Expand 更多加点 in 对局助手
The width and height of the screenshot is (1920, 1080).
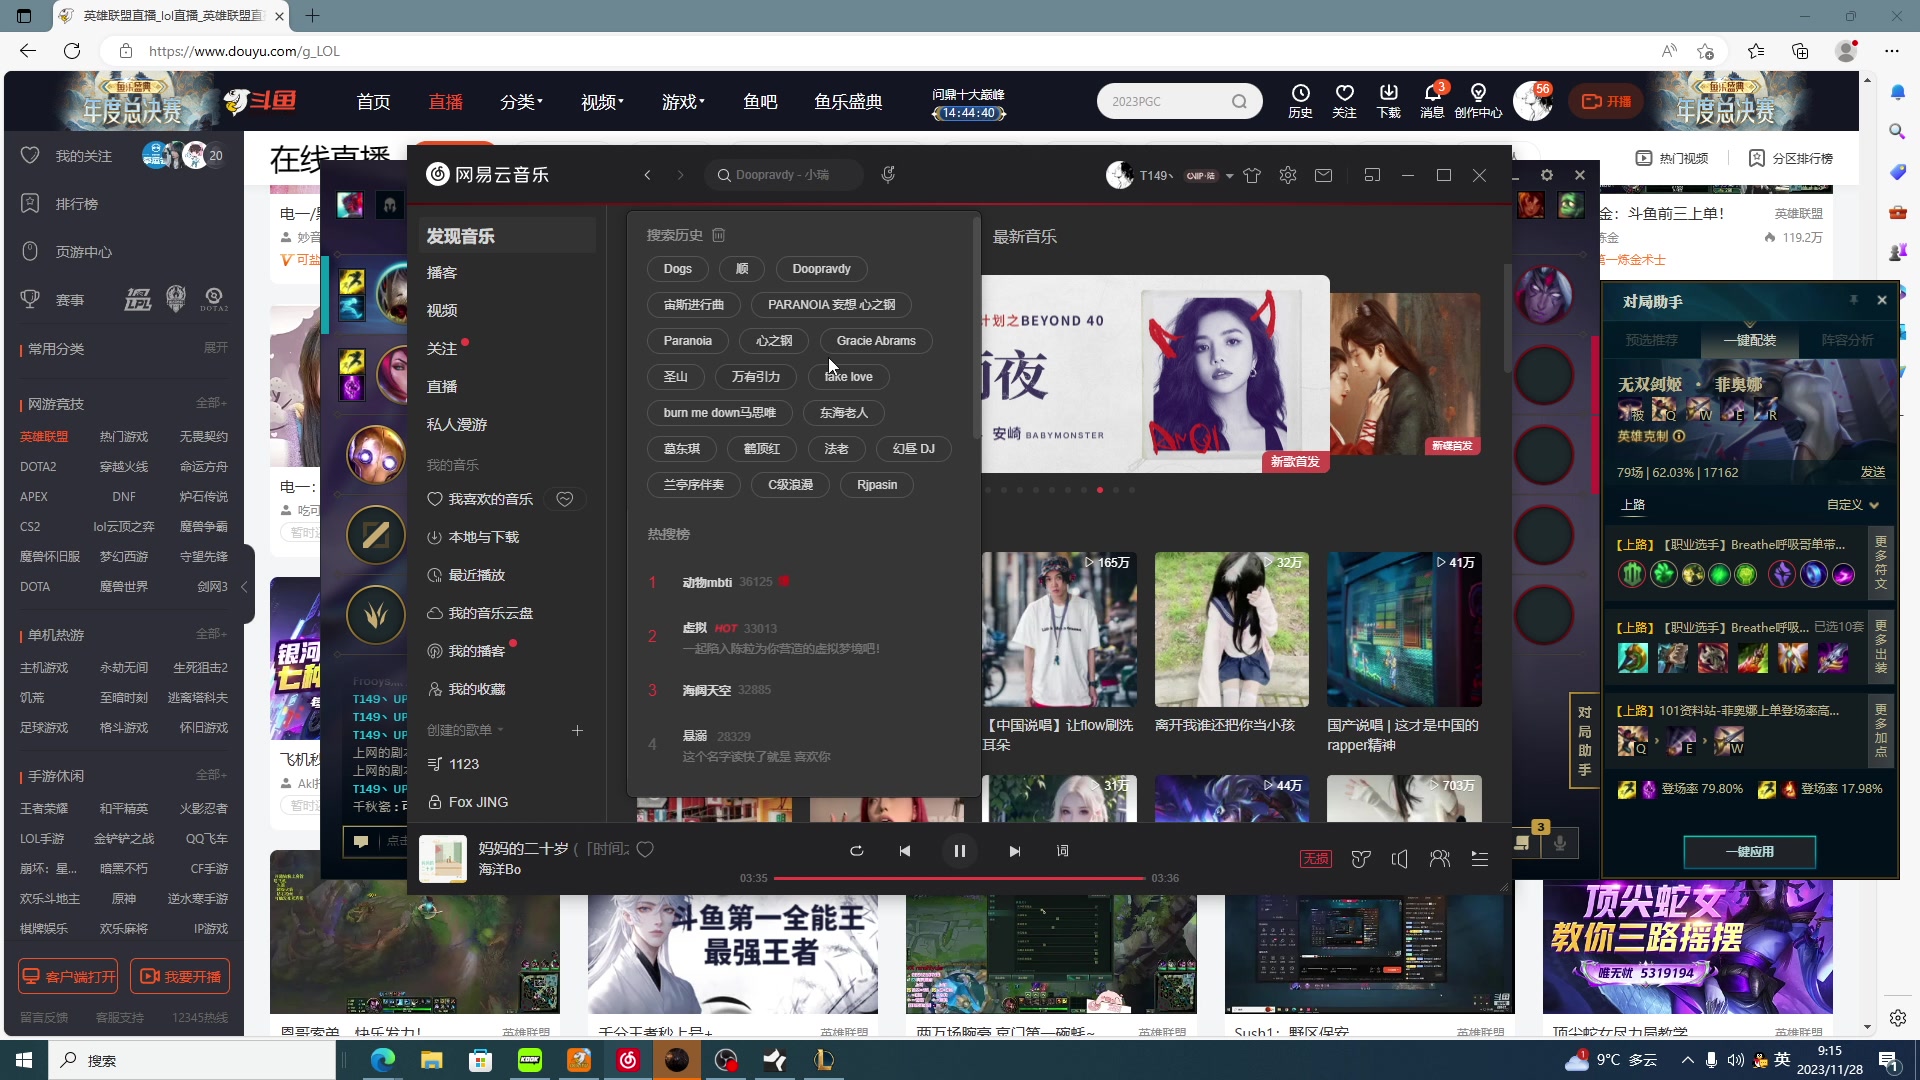[x=1881, y=730]
